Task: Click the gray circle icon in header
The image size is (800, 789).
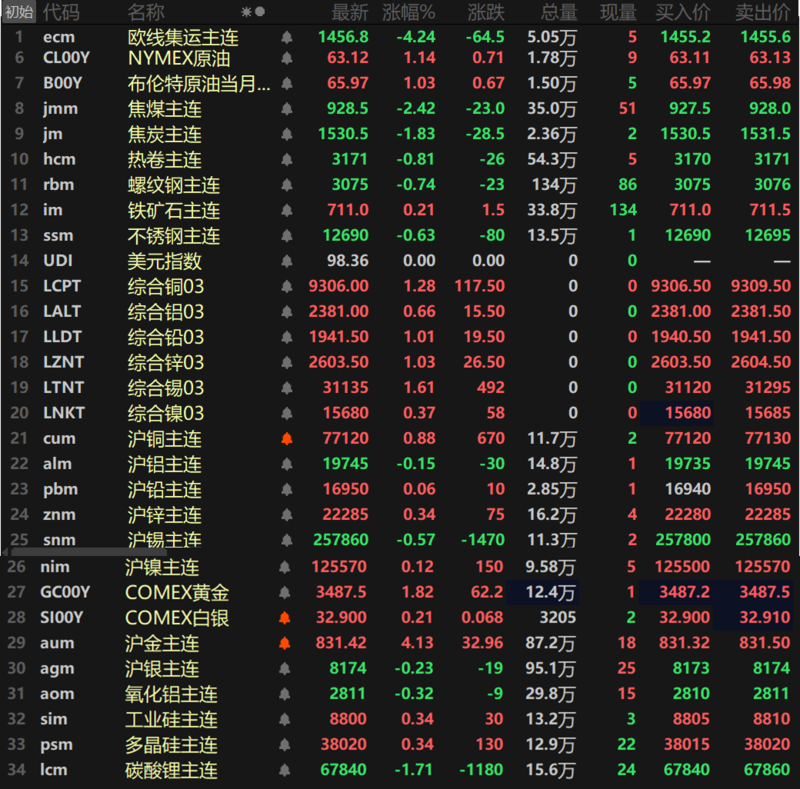Action: pos(261,12)
